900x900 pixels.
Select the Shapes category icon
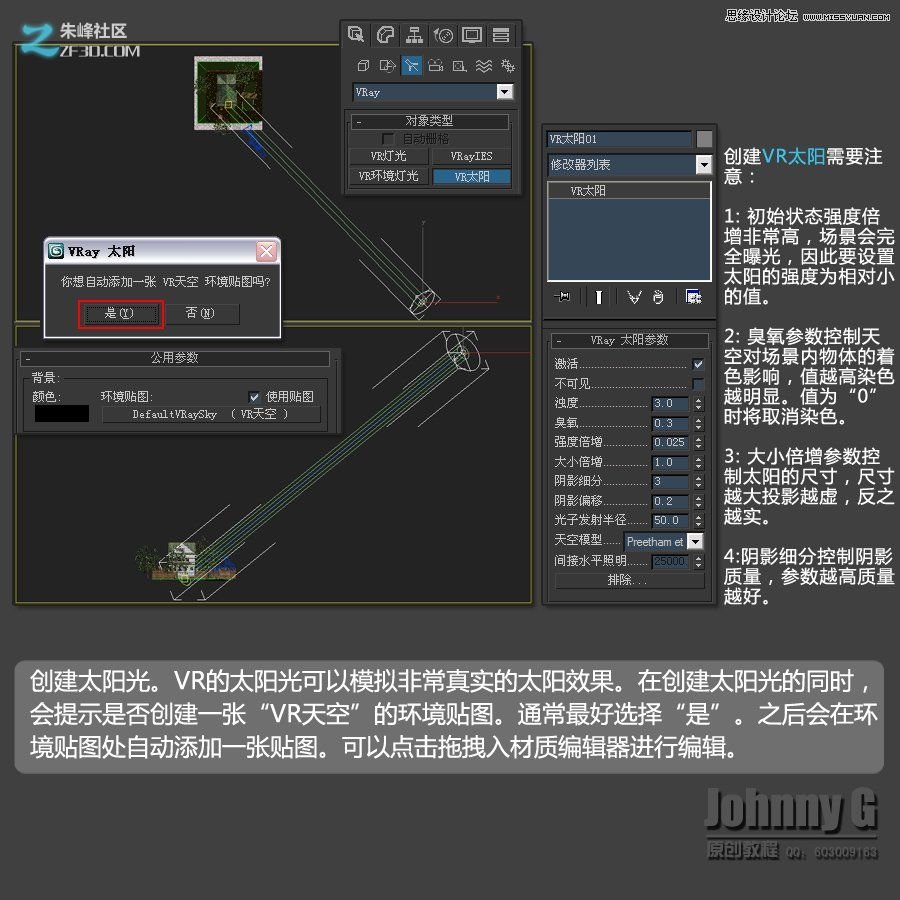387,66
